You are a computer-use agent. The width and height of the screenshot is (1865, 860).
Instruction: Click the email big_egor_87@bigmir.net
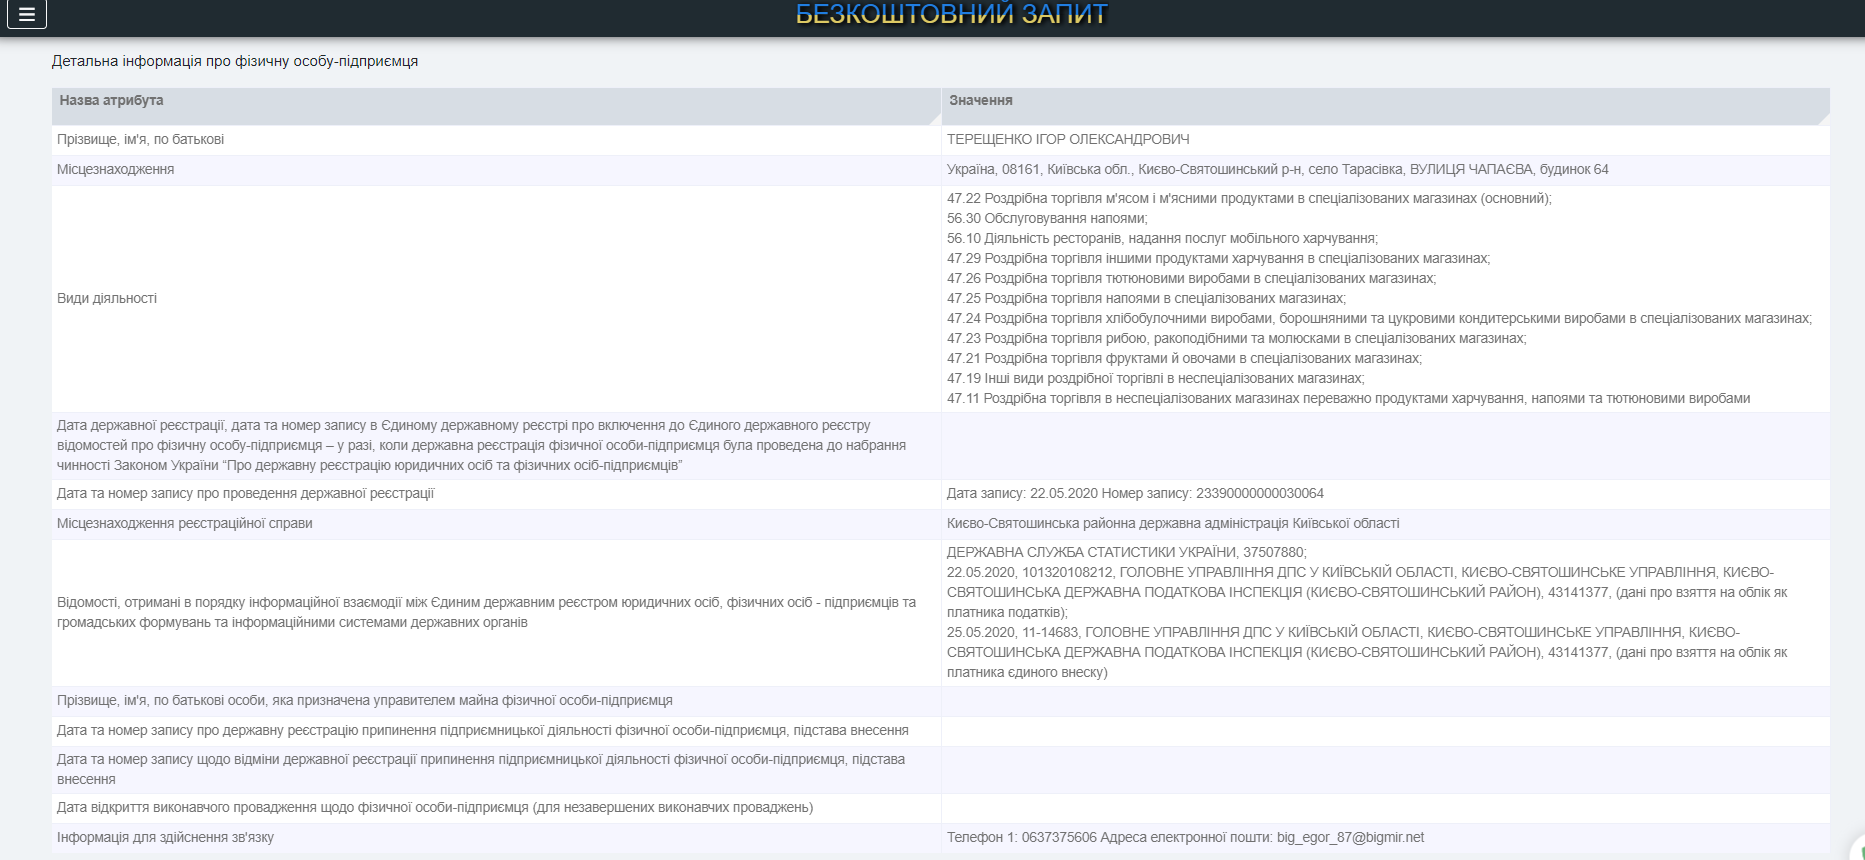[x=1350, y=838]
